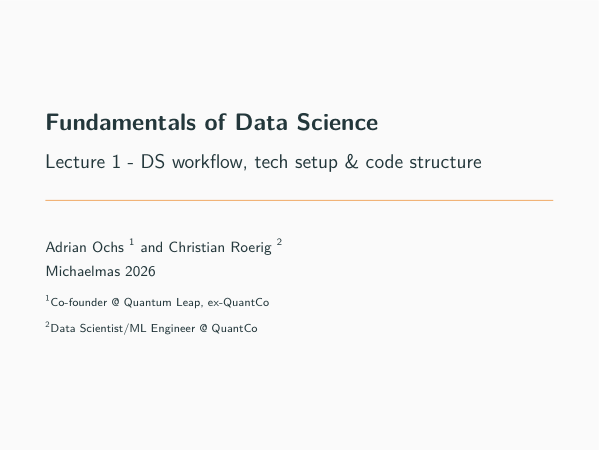
Task: Click the word and between author names
Action: pos(152,248)
